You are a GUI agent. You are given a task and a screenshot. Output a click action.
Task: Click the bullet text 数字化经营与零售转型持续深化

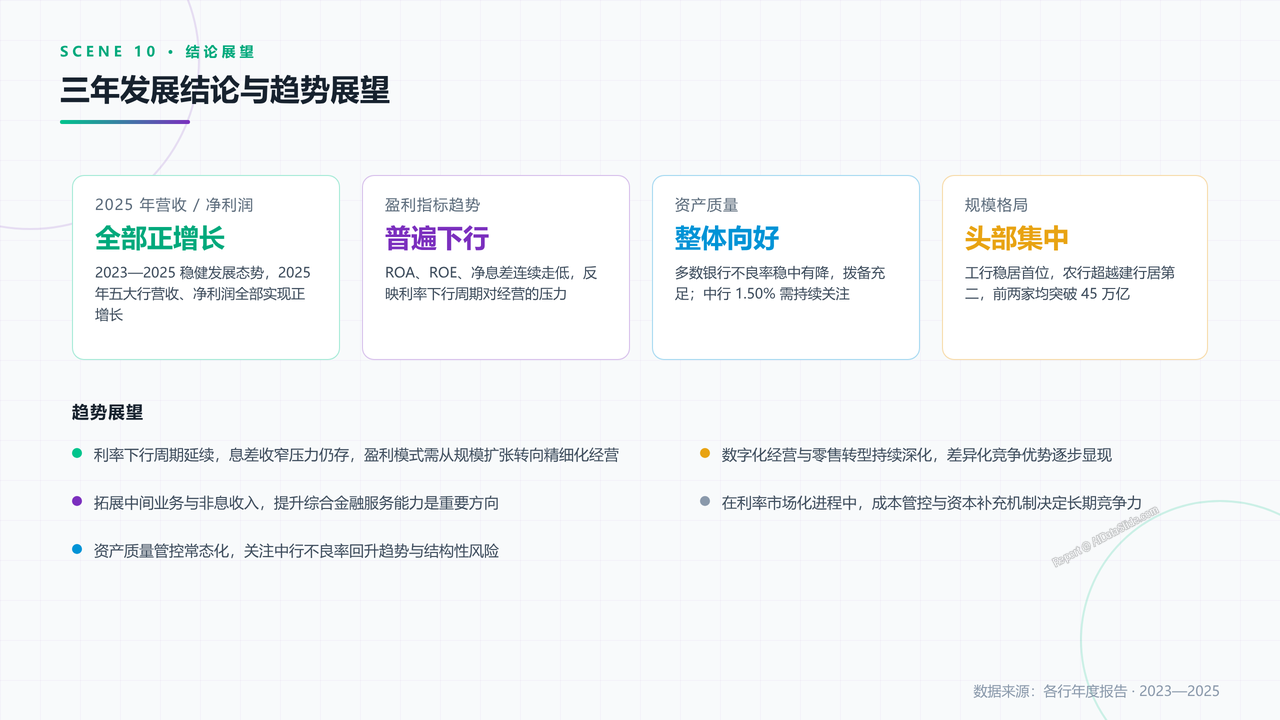pos(917,455)
